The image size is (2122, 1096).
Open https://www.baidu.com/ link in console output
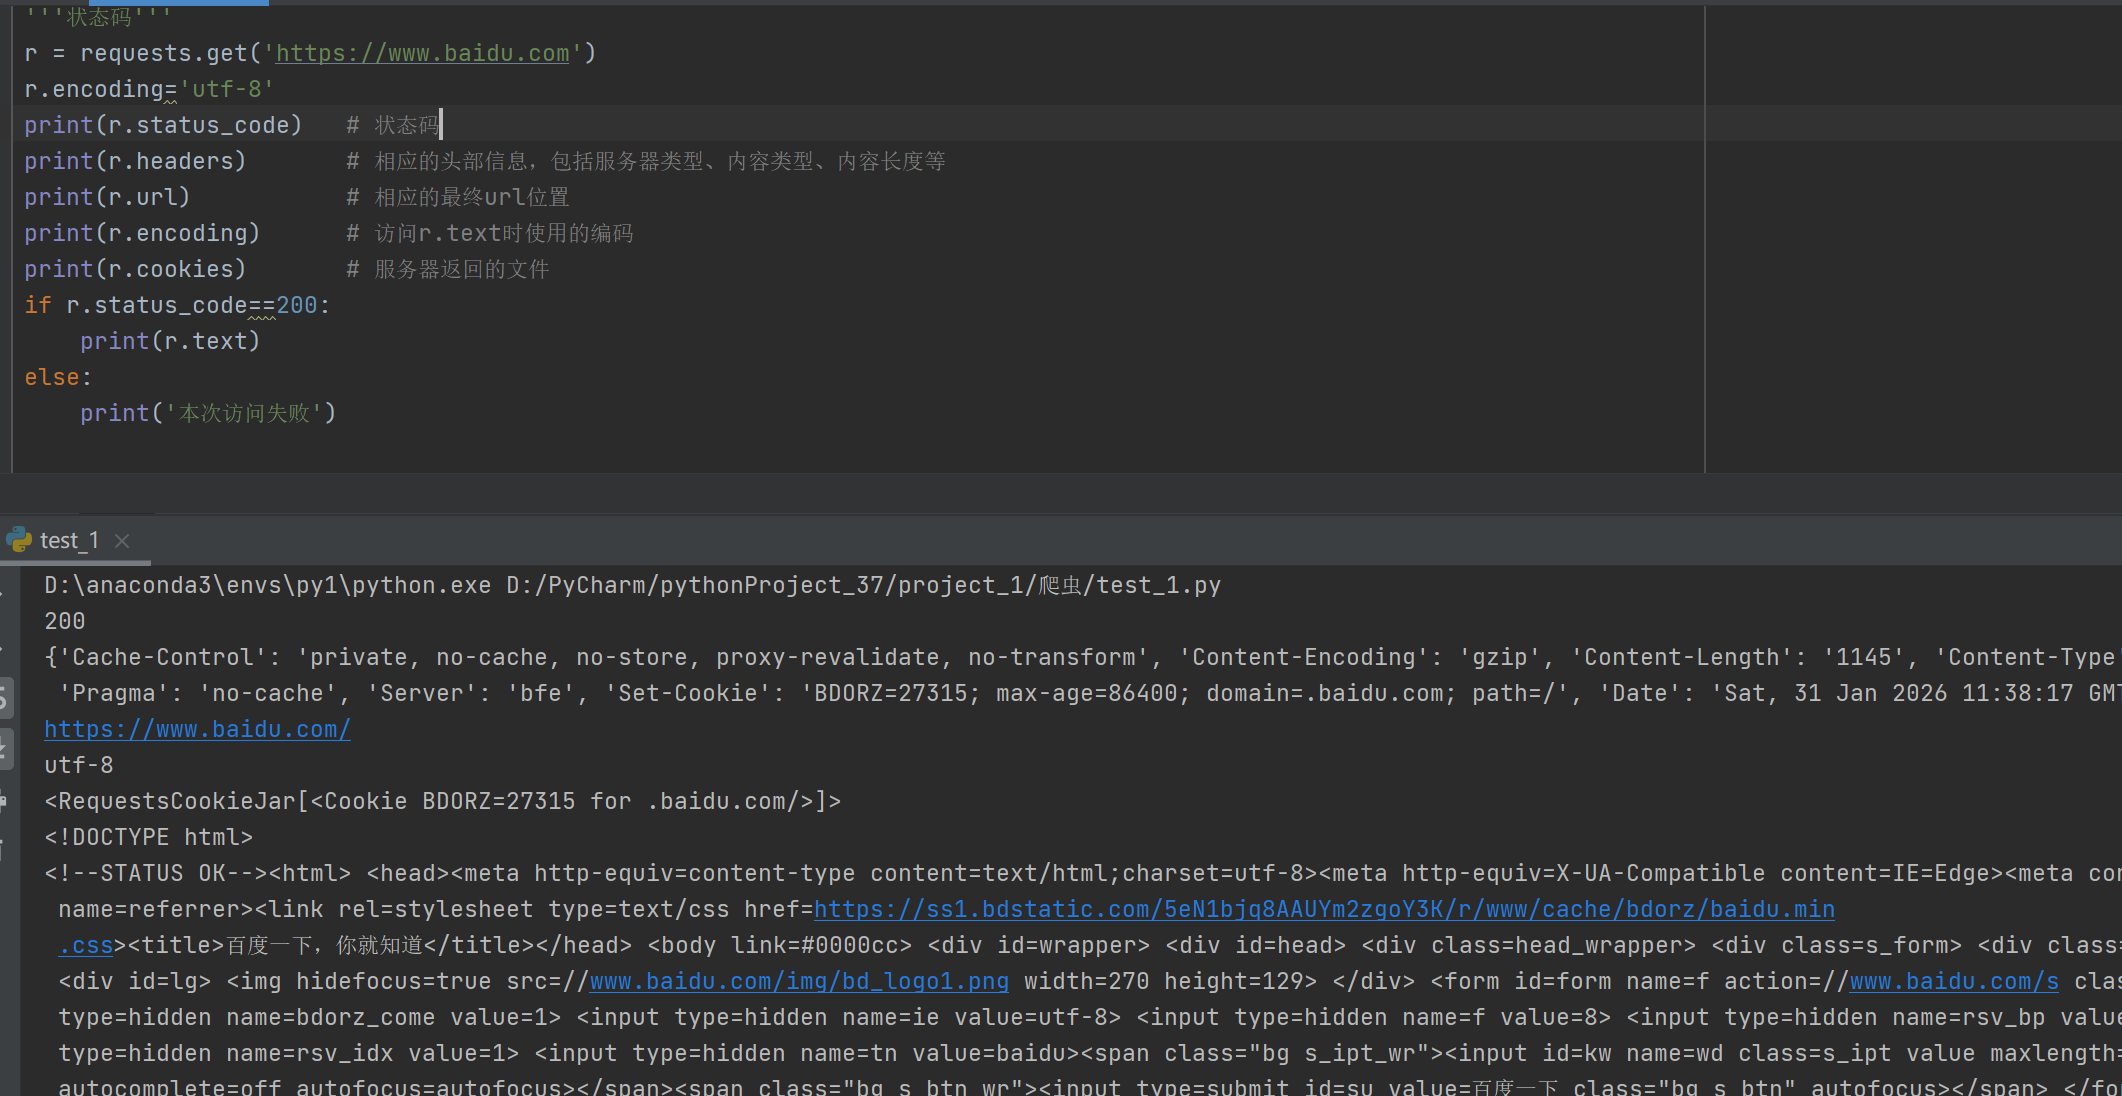tap(197, 730)
